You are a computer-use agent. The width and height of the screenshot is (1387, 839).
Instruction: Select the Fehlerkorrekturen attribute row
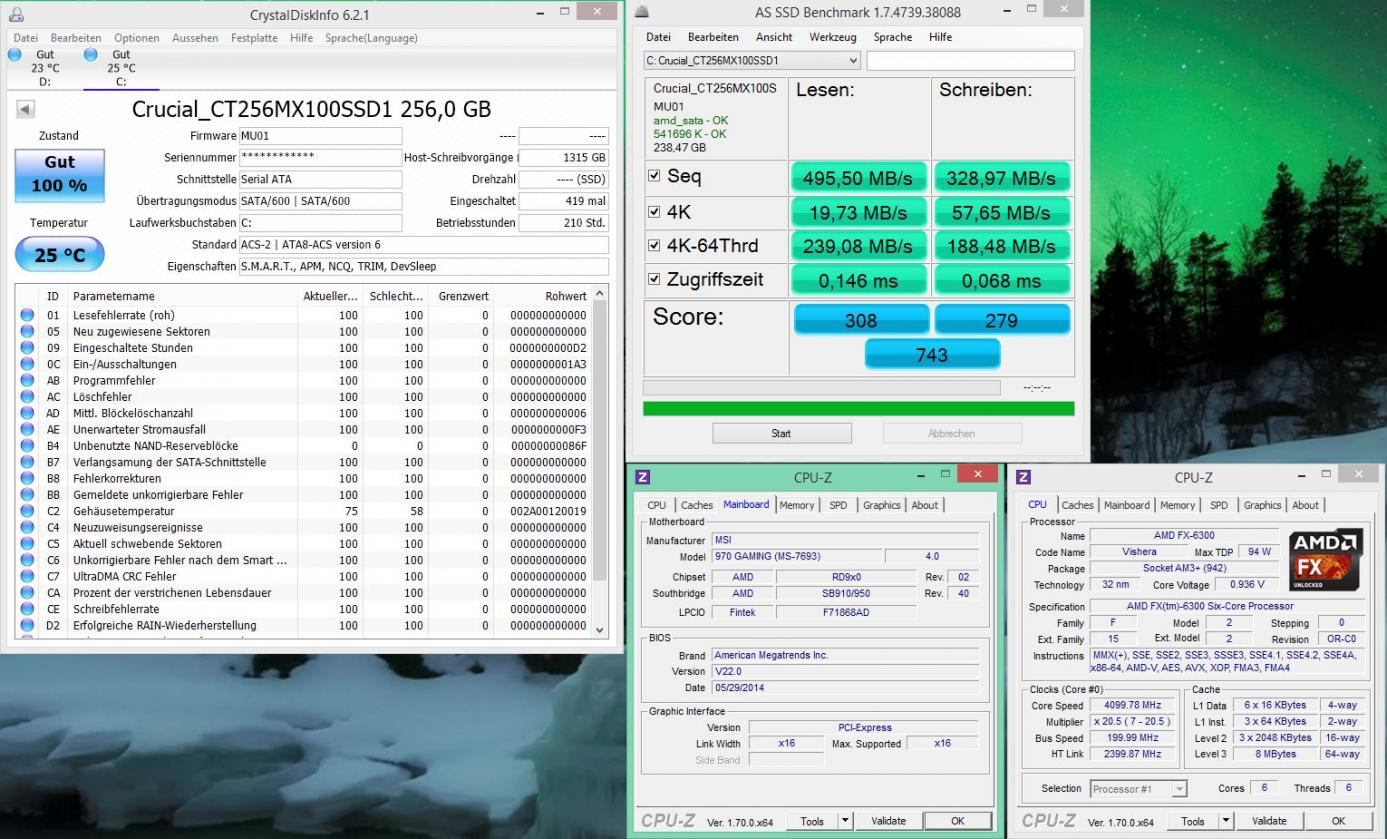304,478
